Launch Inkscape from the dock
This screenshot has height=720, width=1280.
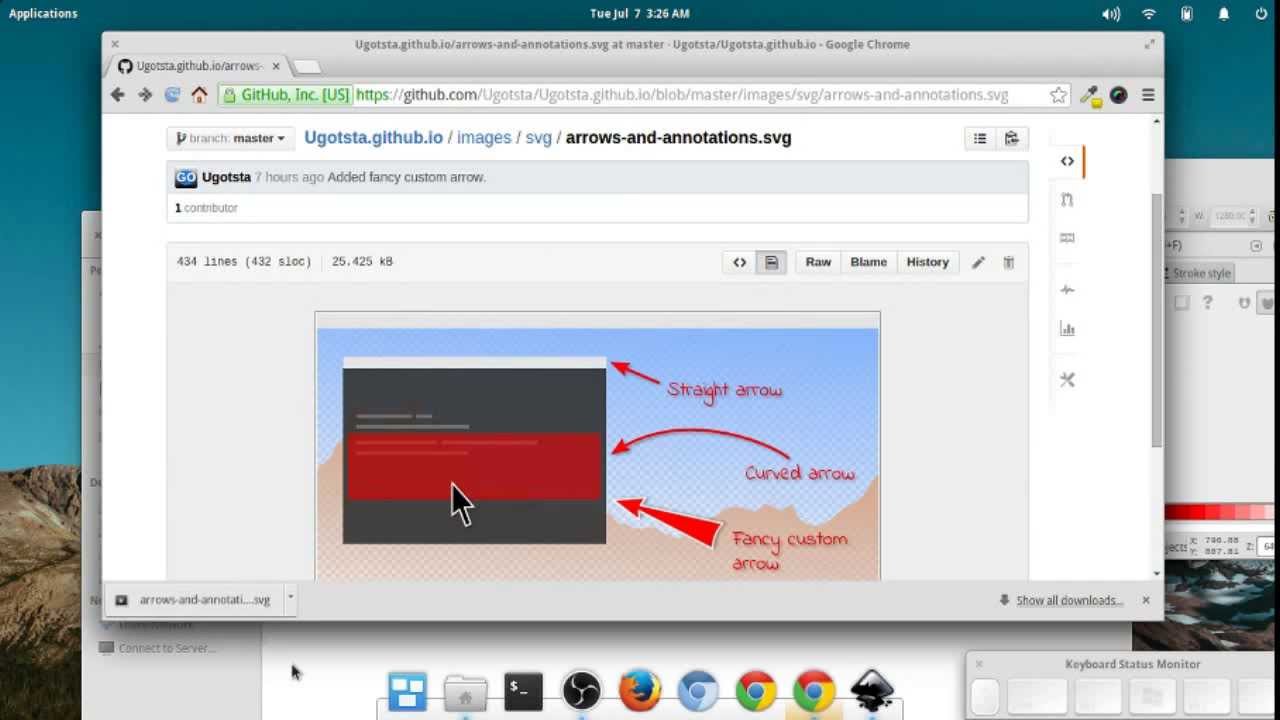[871, 691]
